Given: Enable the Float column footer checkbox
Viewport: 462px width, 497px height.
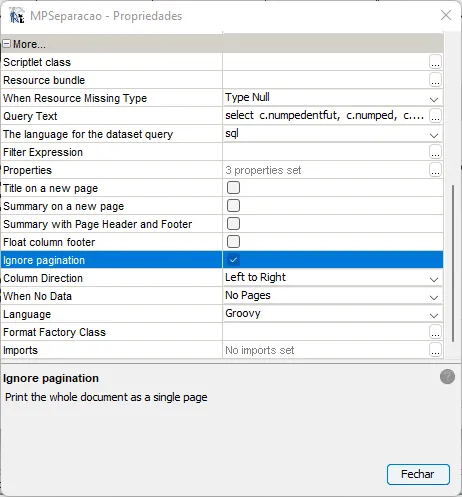Looking at the screenshot, I should click(233, 242).
